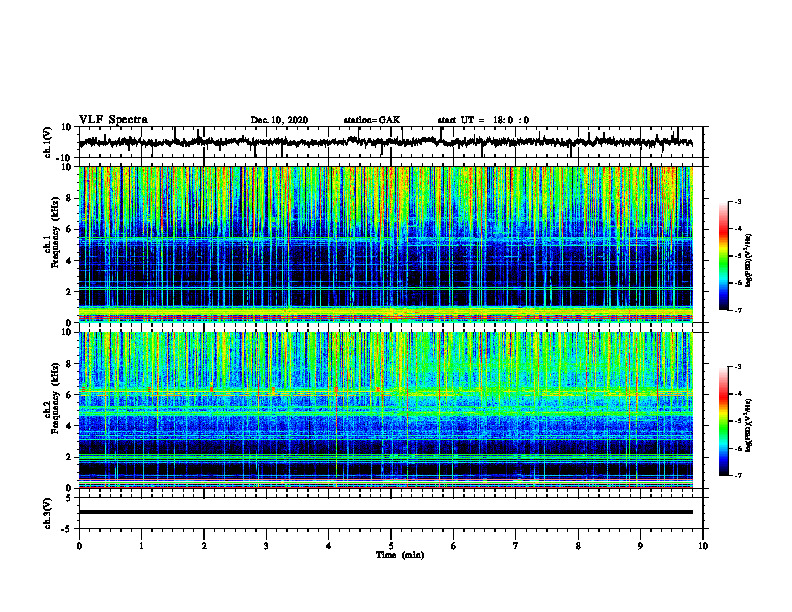Screen dimensions: 792x612
Task: Click time axis tick label "8"
Action: [x=578, y=546]
